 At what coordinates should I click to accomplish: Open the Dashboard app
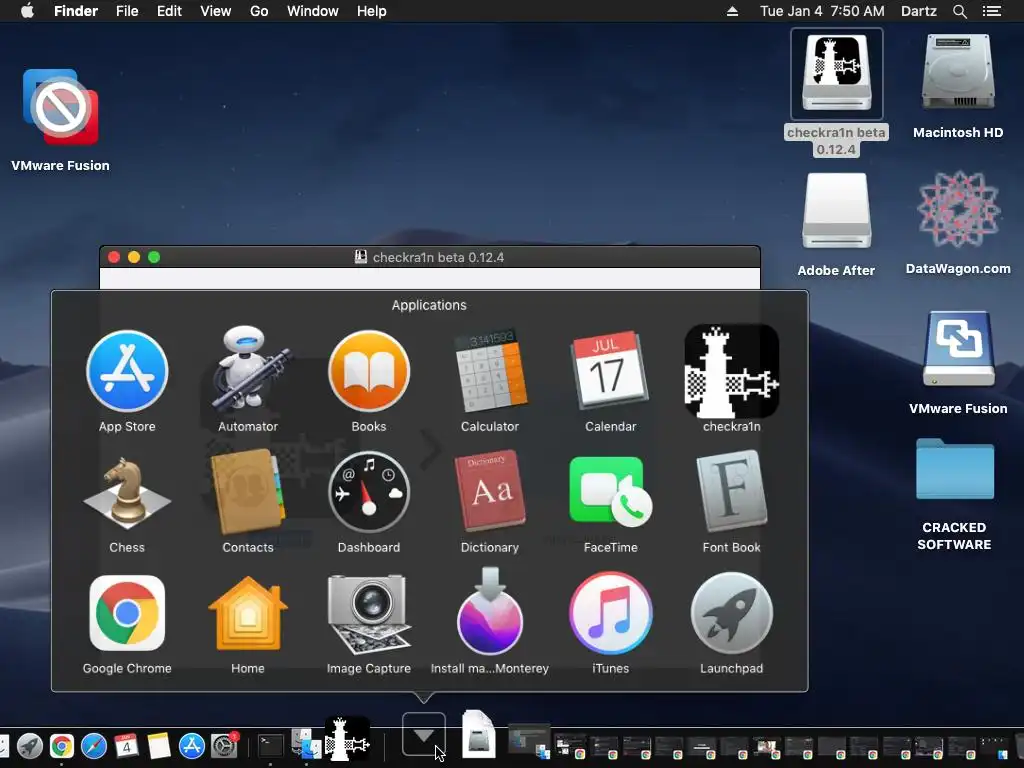(369, 493)
